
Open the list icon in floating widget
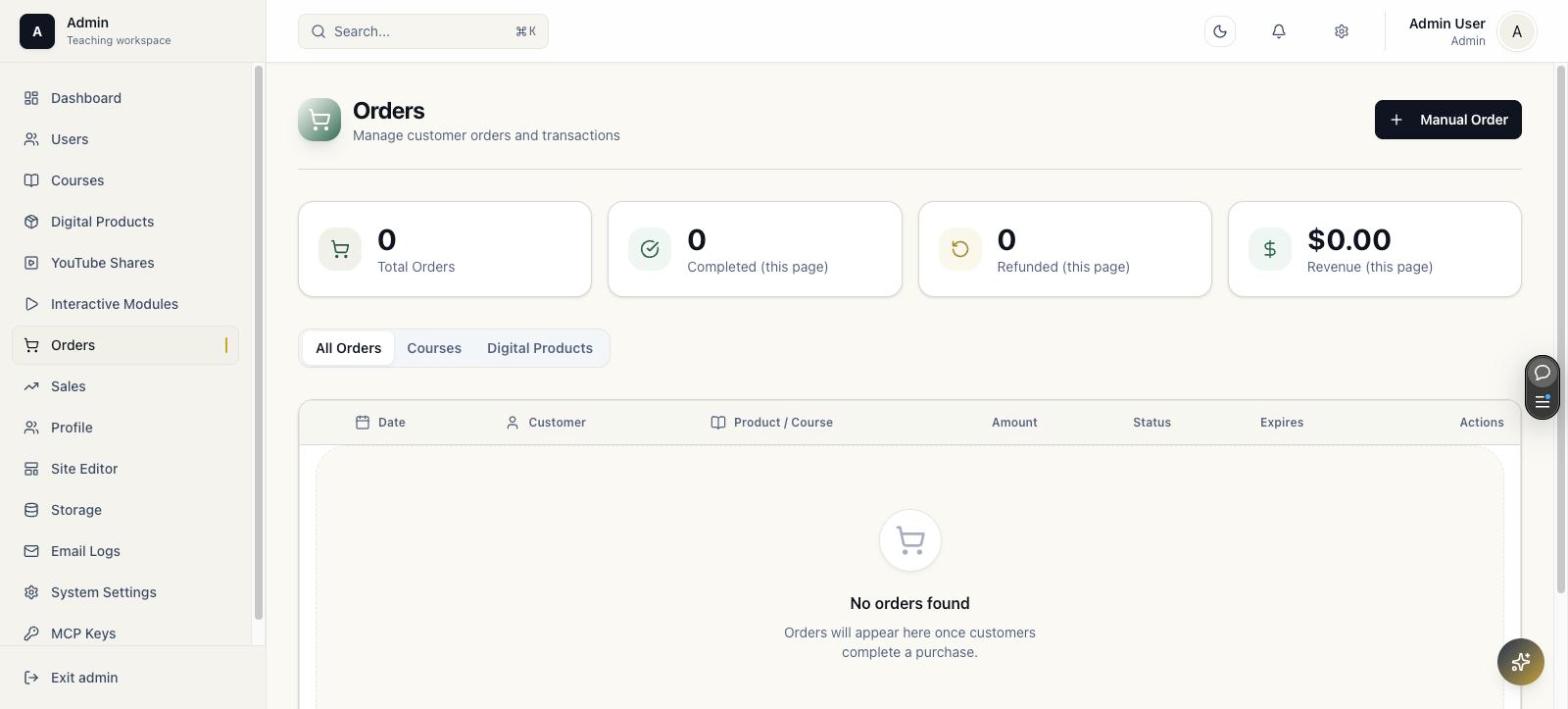pos(1542,402)
